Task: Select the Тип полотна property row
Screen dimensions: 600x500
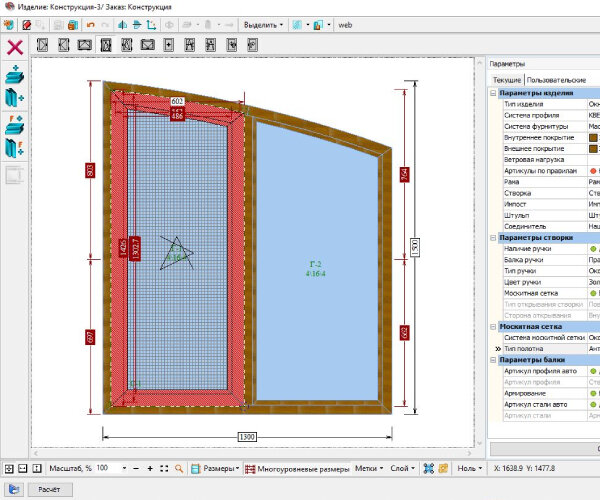Action: click(551, 349)
